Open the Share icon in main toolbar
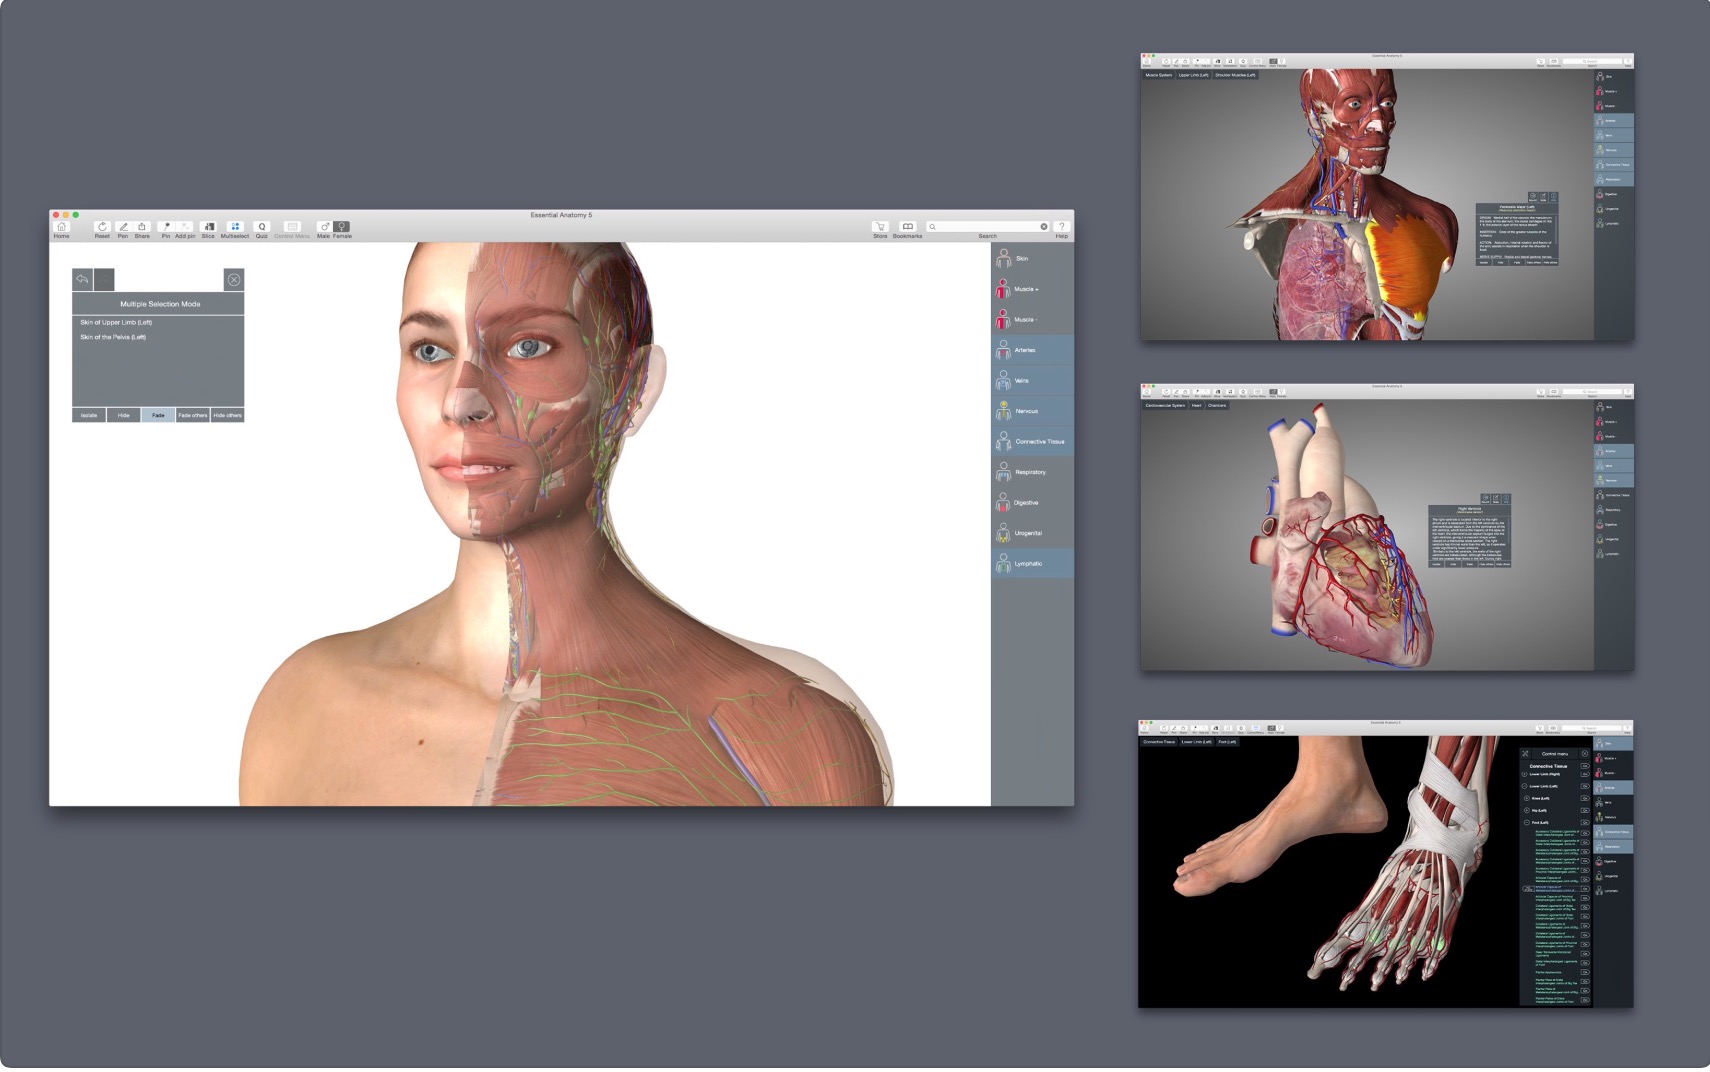This screenshot has width=1710, height=1072. 142,229
